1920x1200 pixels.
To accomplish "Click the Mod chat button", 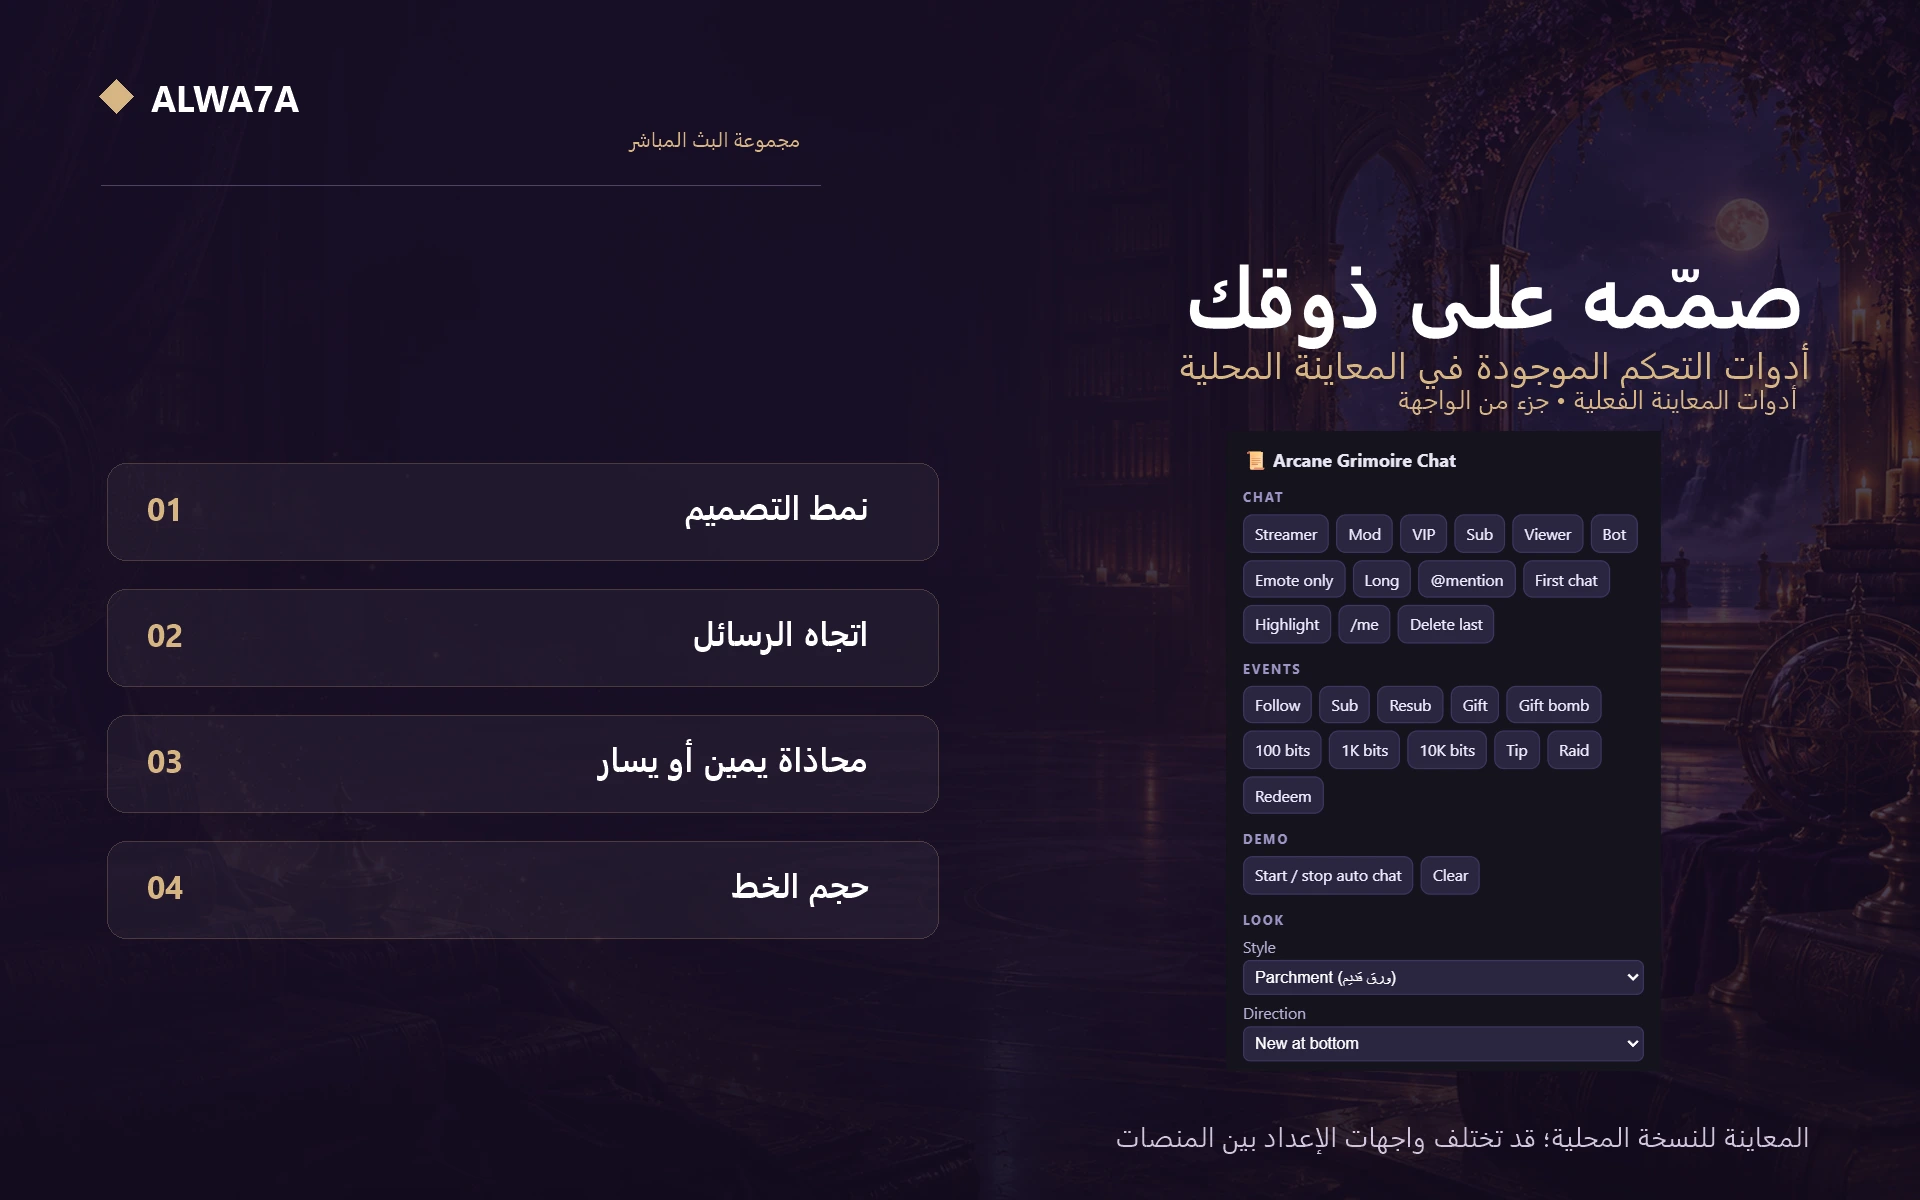I will click(x=1364, y=535).
